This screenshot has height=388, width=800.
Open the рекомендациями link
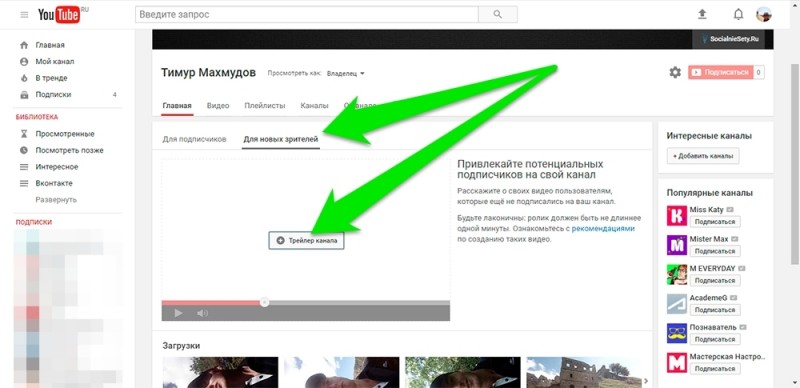(603, 229)
